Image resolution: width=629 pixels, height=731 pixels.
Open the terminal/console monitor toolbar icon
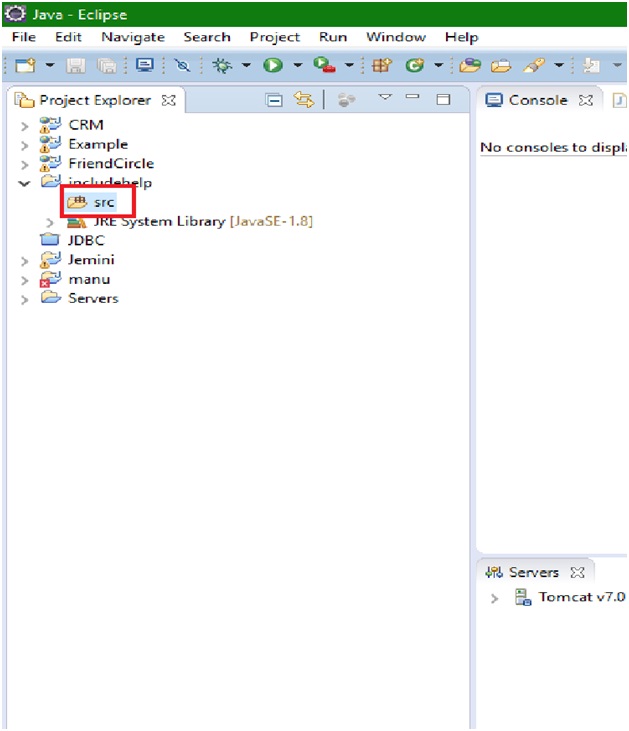[x=145, y=65]
